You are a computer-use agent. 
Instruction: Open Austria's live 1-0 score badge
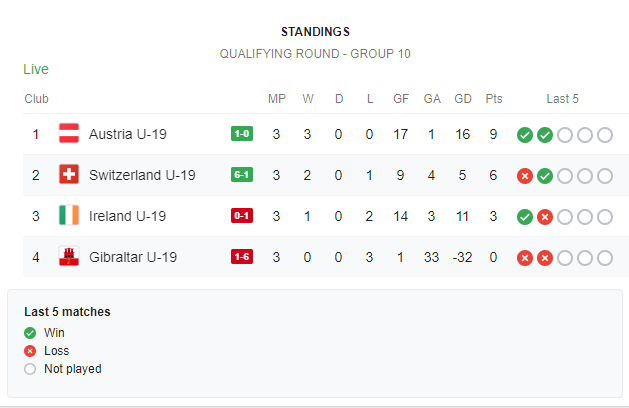pos(242,134)
